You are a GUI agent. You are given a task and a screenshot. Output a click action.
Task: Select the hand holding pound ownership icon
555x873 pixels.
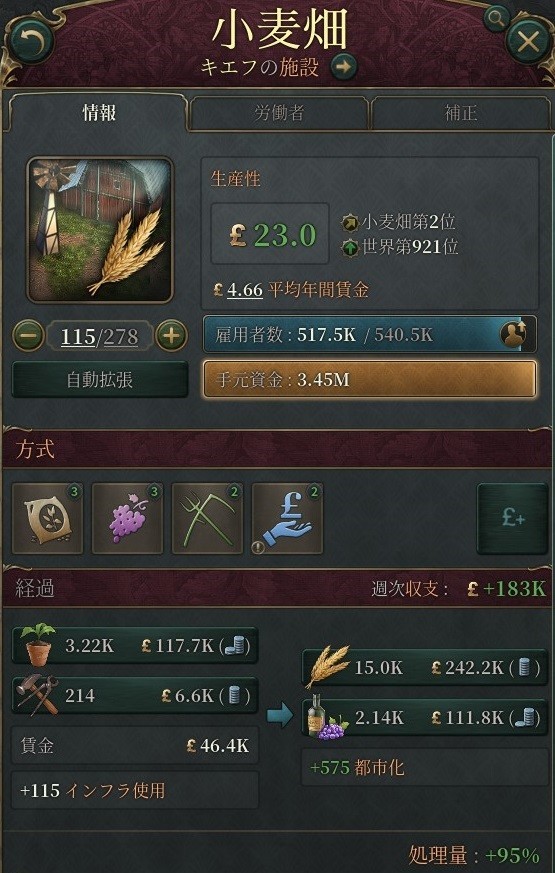point(287,519)
